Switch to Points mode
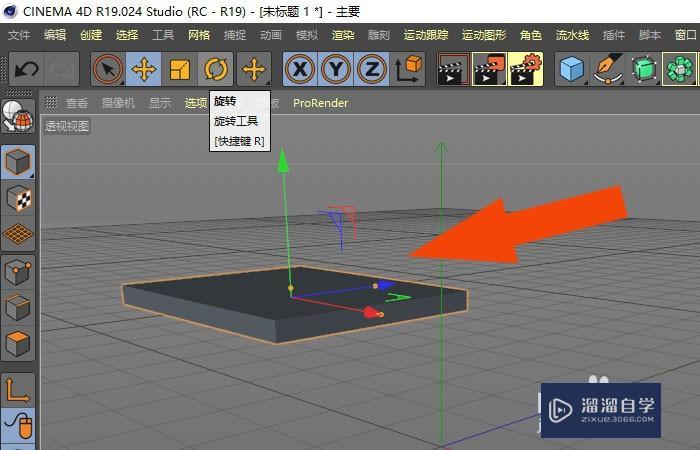Image resolution: width=700 pixels, height=450 pixels. pyautogui.click(x=18, y=272)
